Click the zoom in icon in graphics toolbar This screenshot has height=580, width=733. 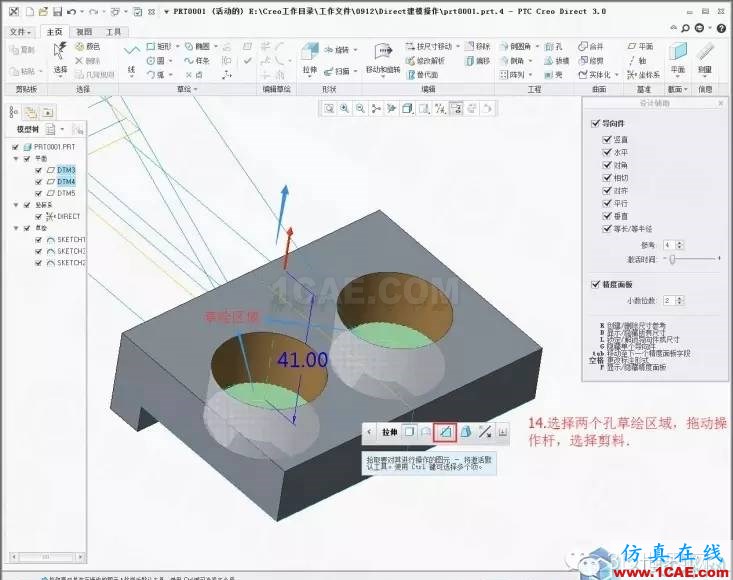coord(345,108)
